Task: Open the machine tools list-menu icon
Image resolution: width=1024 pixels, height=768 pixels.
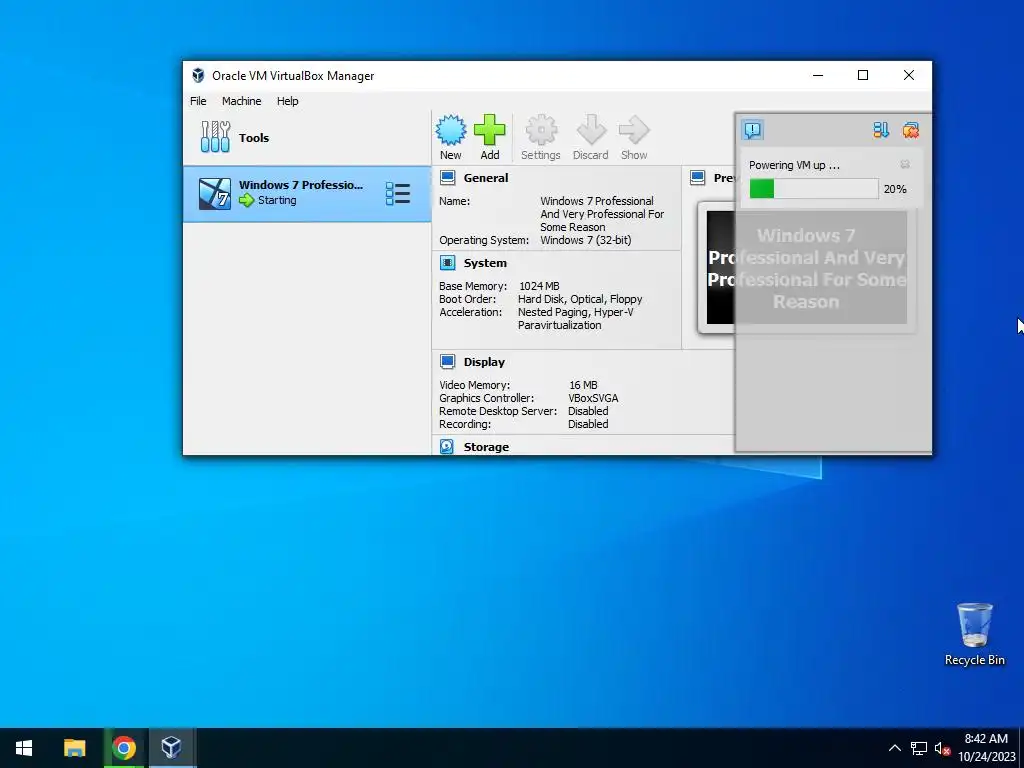Action: tap(398, 194)
